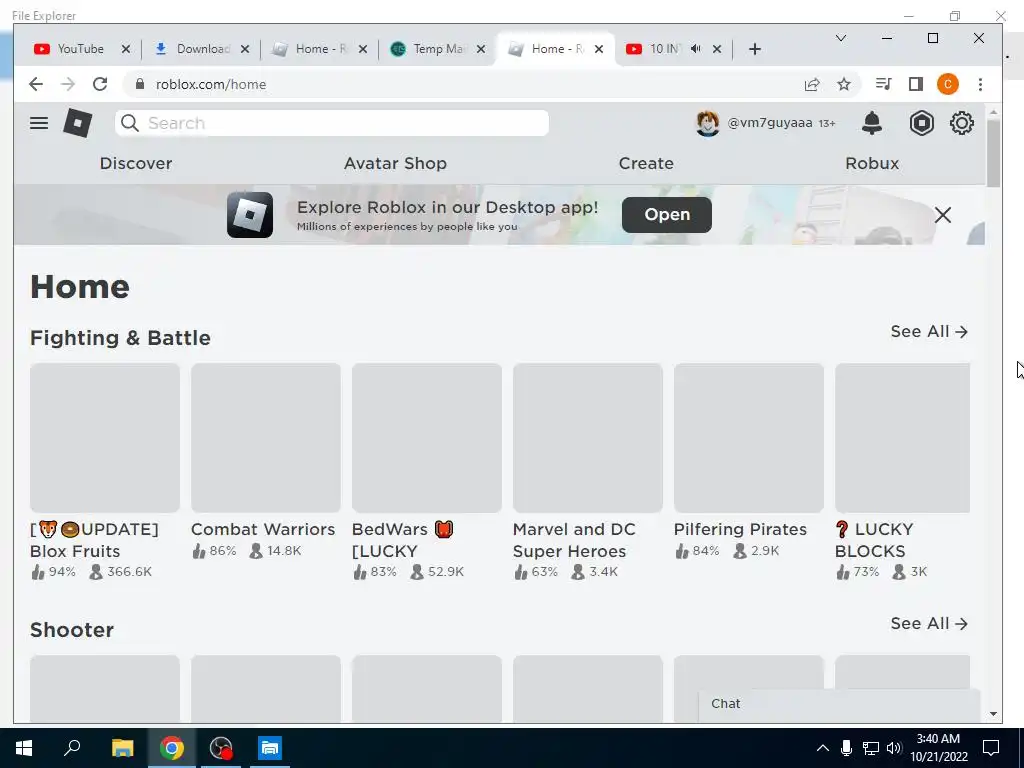The height and width of the screenshot is (768, 1024).
Task: Click the share page icon in address bar
Action: (x=812, y=84)
